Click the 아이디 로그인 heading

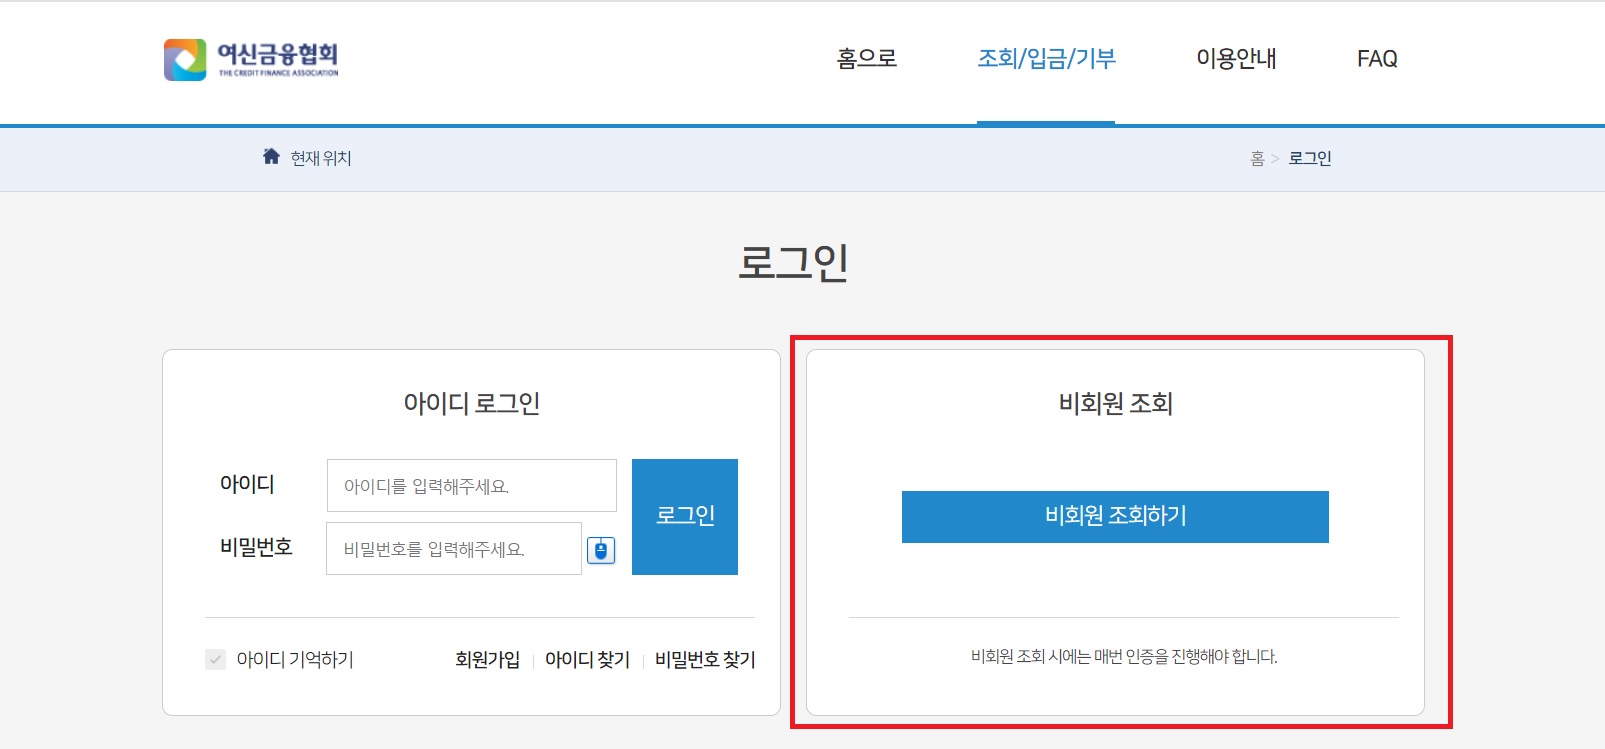472,403
